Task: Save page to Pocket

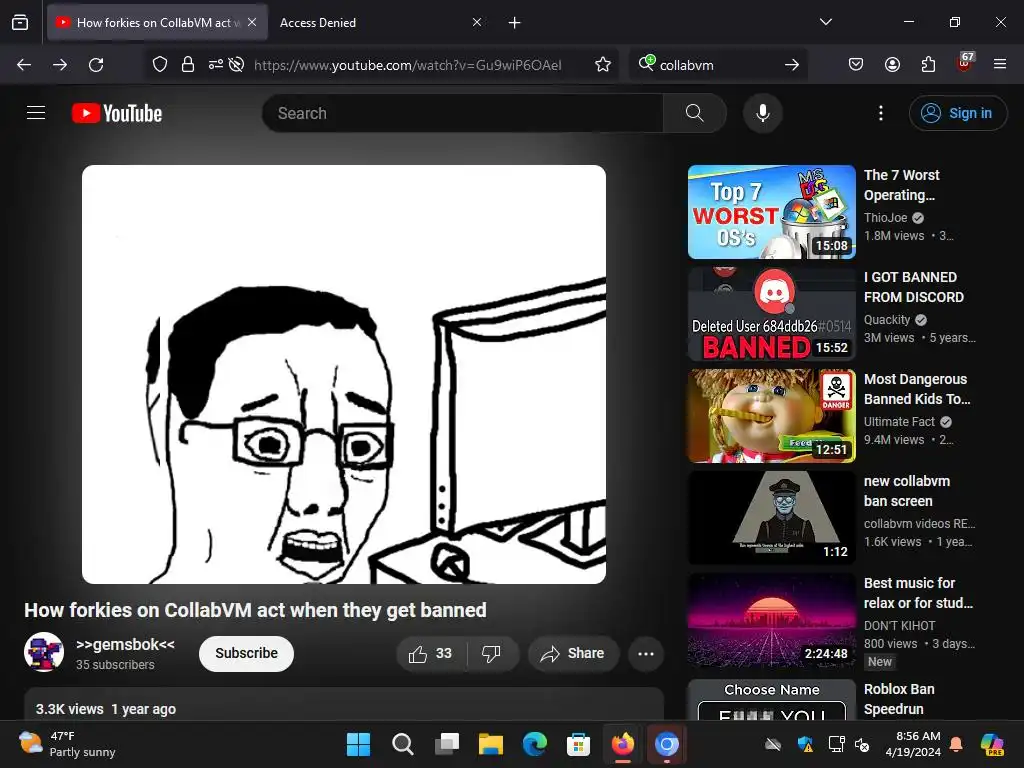Action: pyautogui.click(x=856, y=65)
